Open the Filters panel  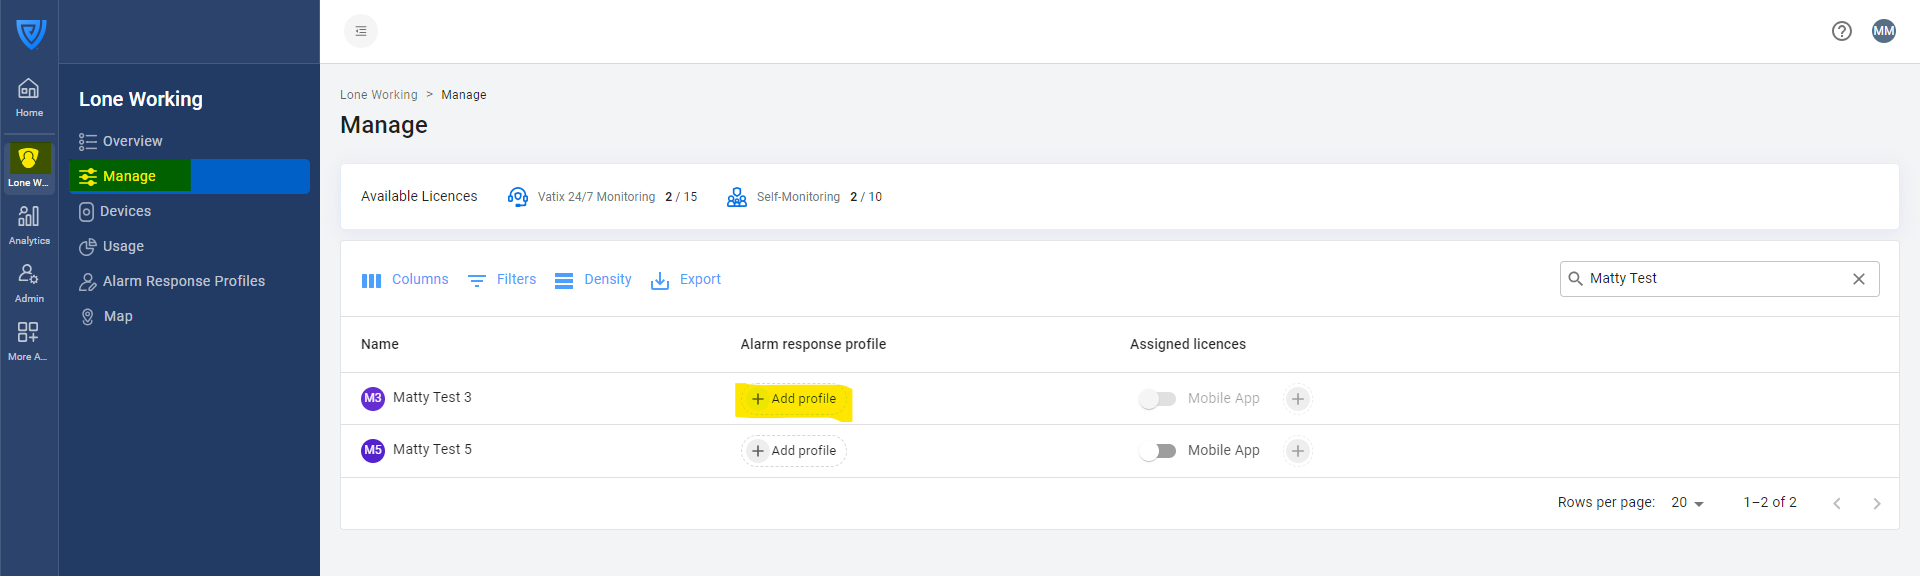502,280
